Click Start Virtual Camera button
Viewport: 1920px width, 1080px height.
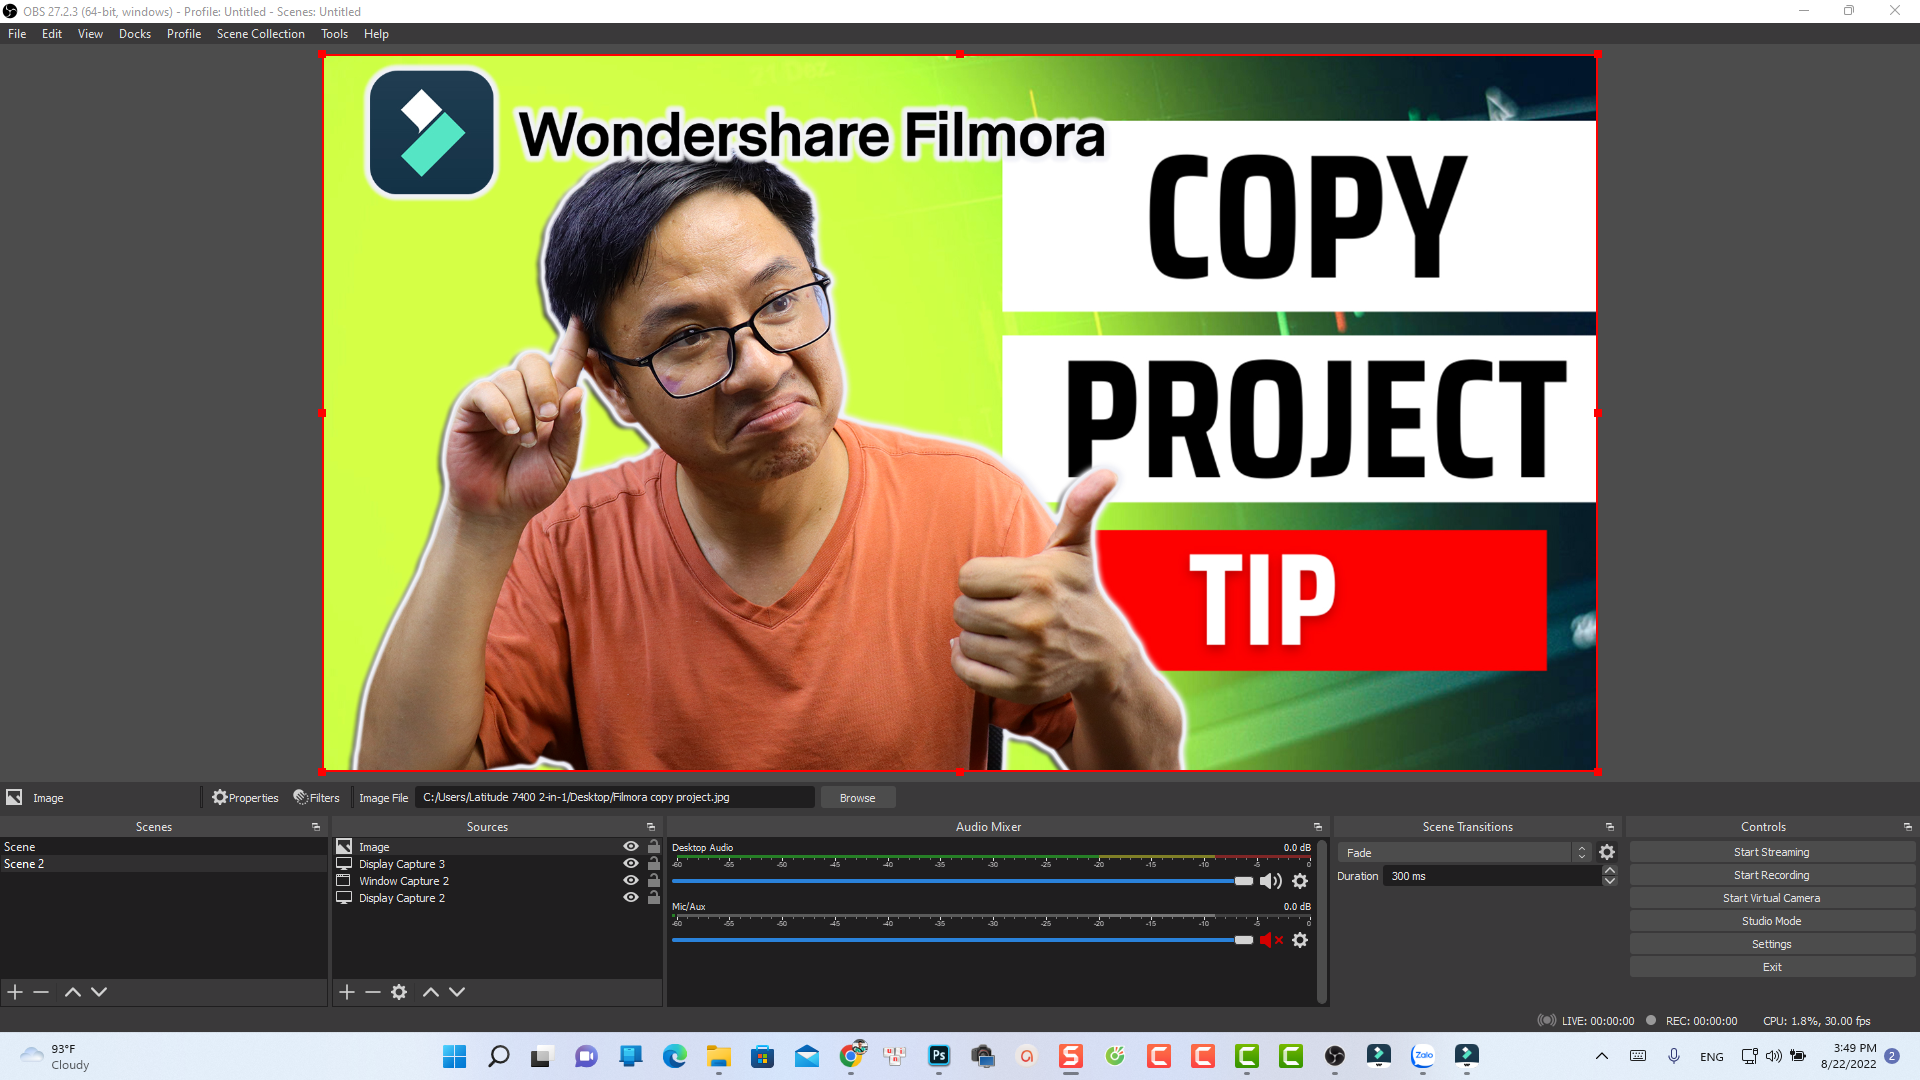click(x=1772, y=898)
